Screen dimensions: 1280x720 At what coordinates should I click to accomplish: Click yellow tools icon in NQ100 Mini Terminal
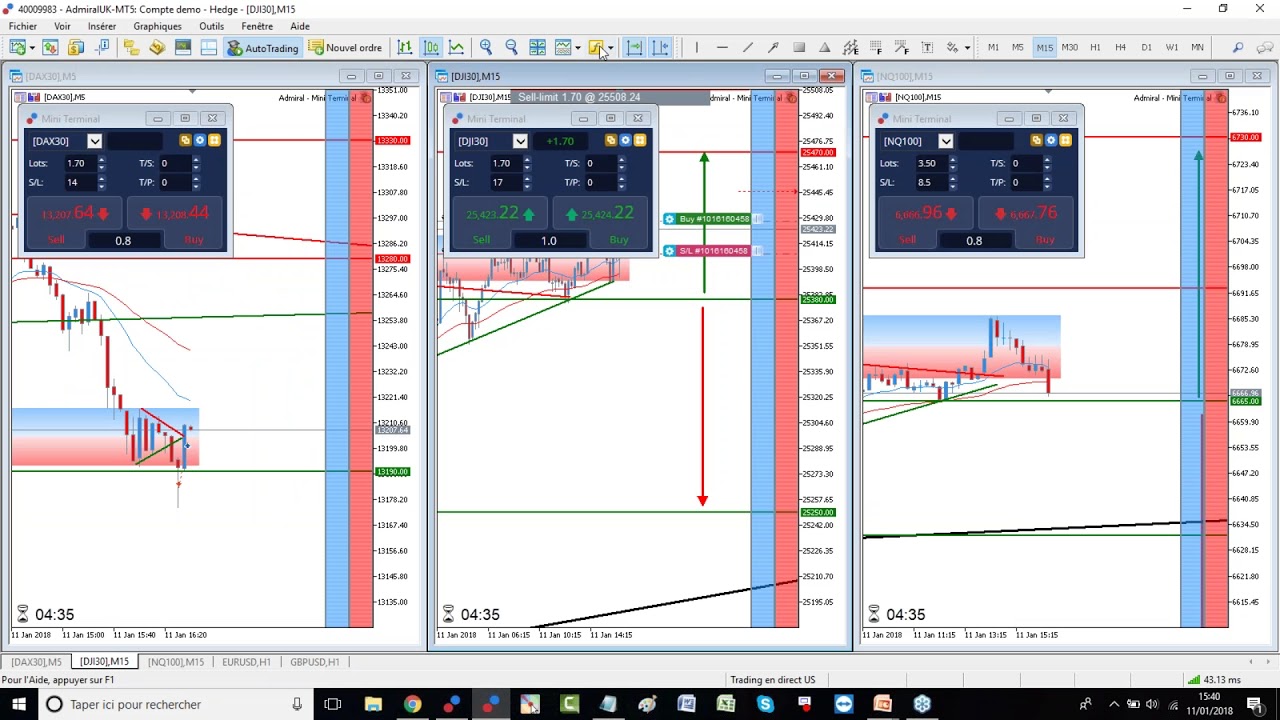coord(1065,141)
